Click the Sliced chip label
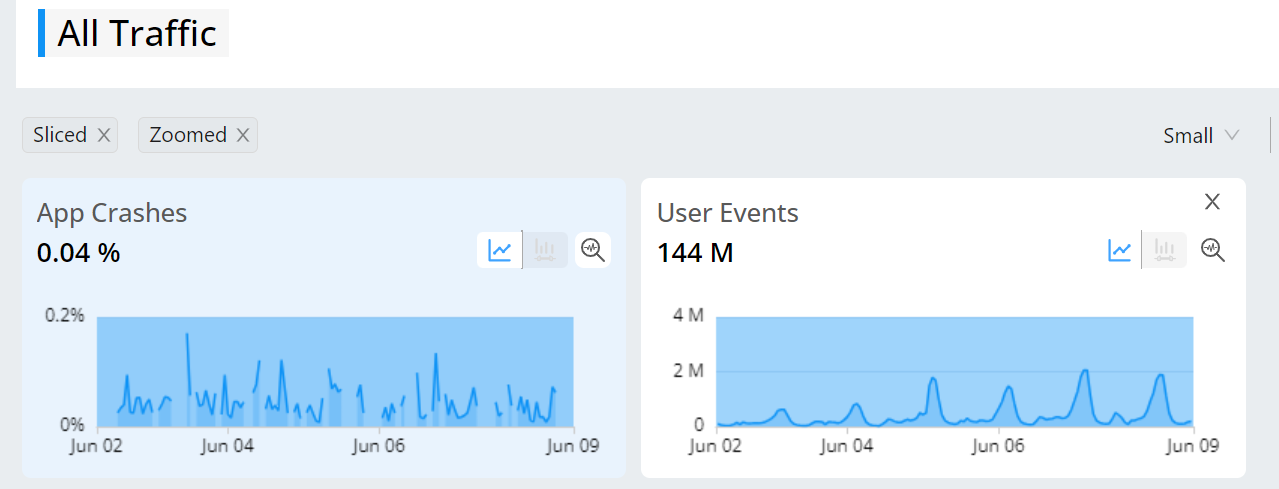This screenshot has height=489, width=1279. tap(60, 135)
